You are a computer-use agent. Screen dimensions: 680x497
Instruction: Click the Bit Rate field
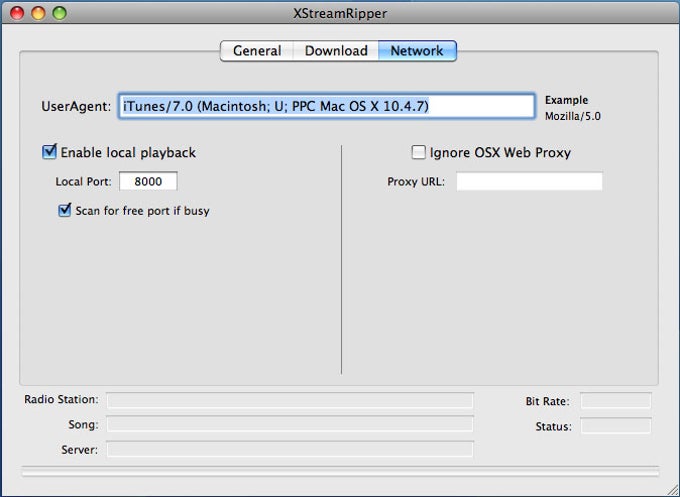[x=616, y=401]
